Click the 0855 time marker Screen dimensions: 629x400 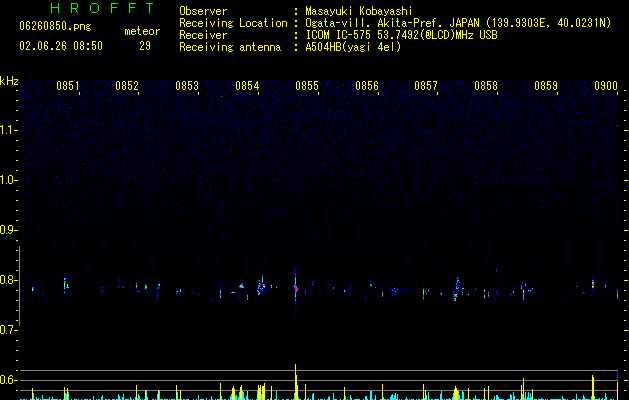click(307, 86)
